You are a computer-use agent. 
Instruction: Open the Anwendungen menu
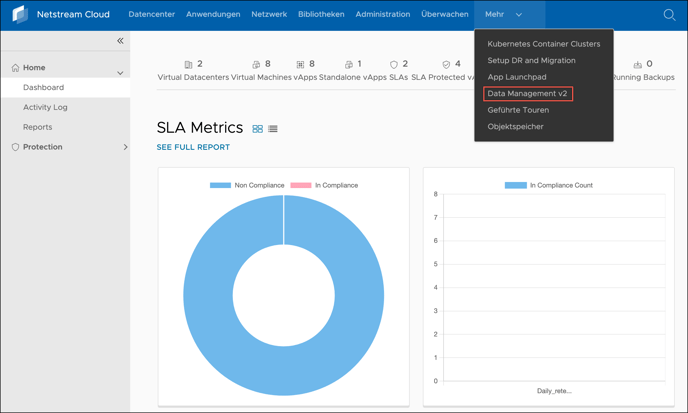213,14
